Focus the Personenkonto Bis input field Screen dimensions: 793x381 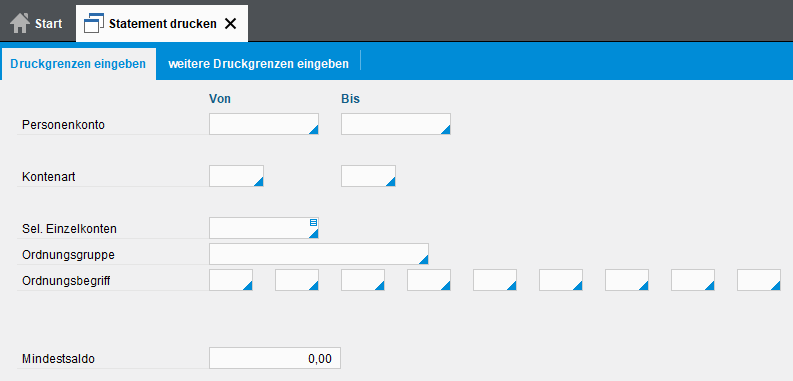pos(396,124)
